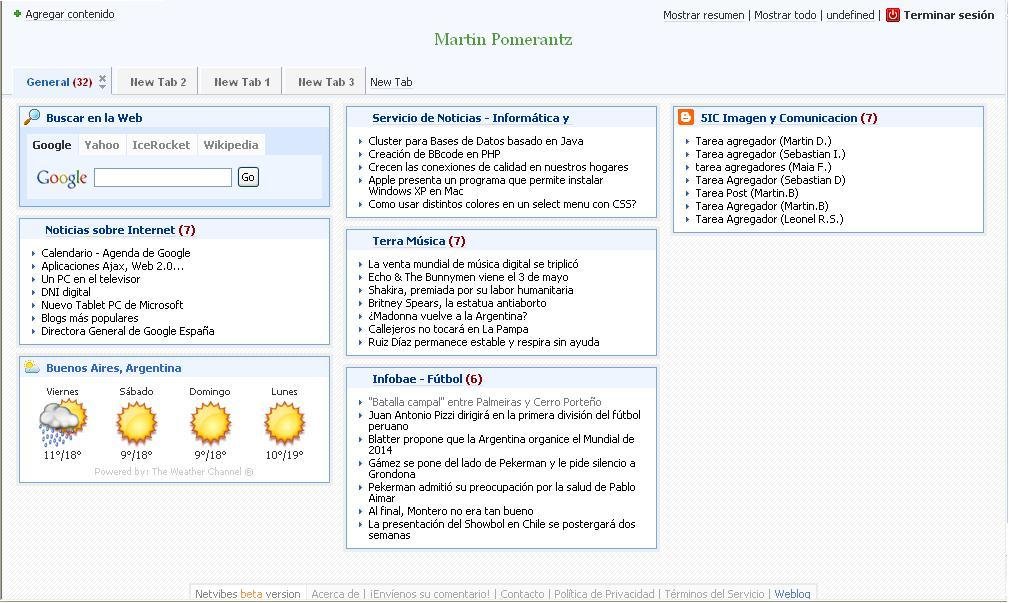The height and width of the screenshot is (603, 1009).
Task: Click the Lunes sunny weather icon
Action: pos(284,423)
